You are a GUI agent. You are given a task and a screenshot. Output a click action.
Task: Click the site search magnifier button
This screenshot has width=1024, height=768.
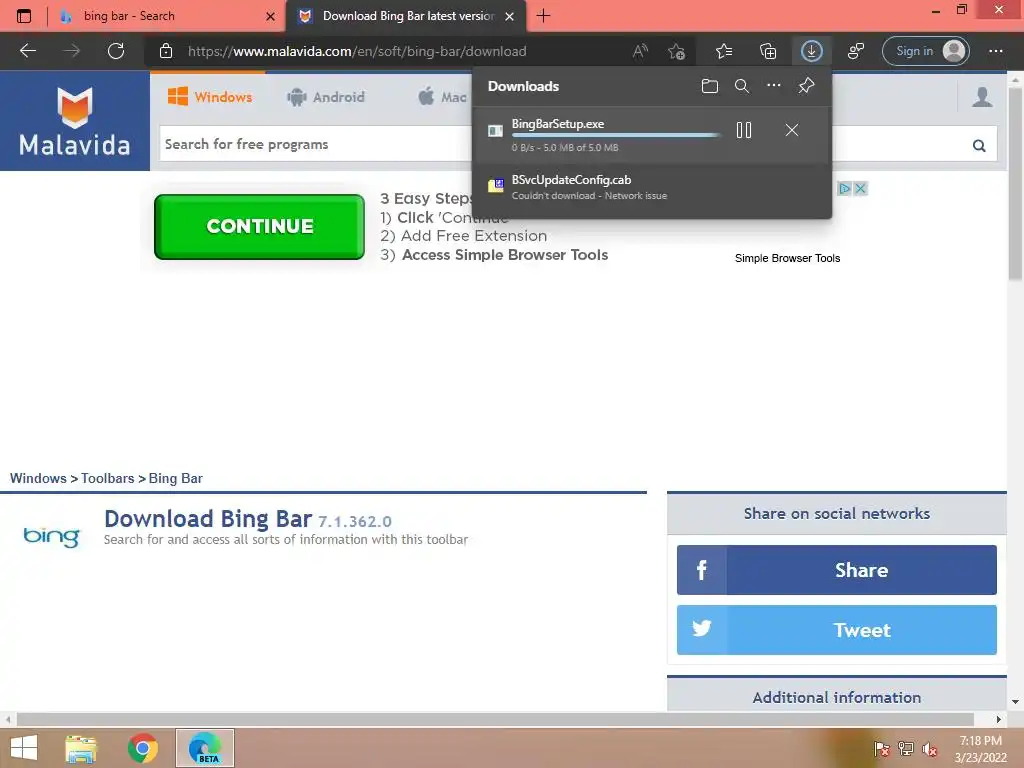tap(979, 145)
